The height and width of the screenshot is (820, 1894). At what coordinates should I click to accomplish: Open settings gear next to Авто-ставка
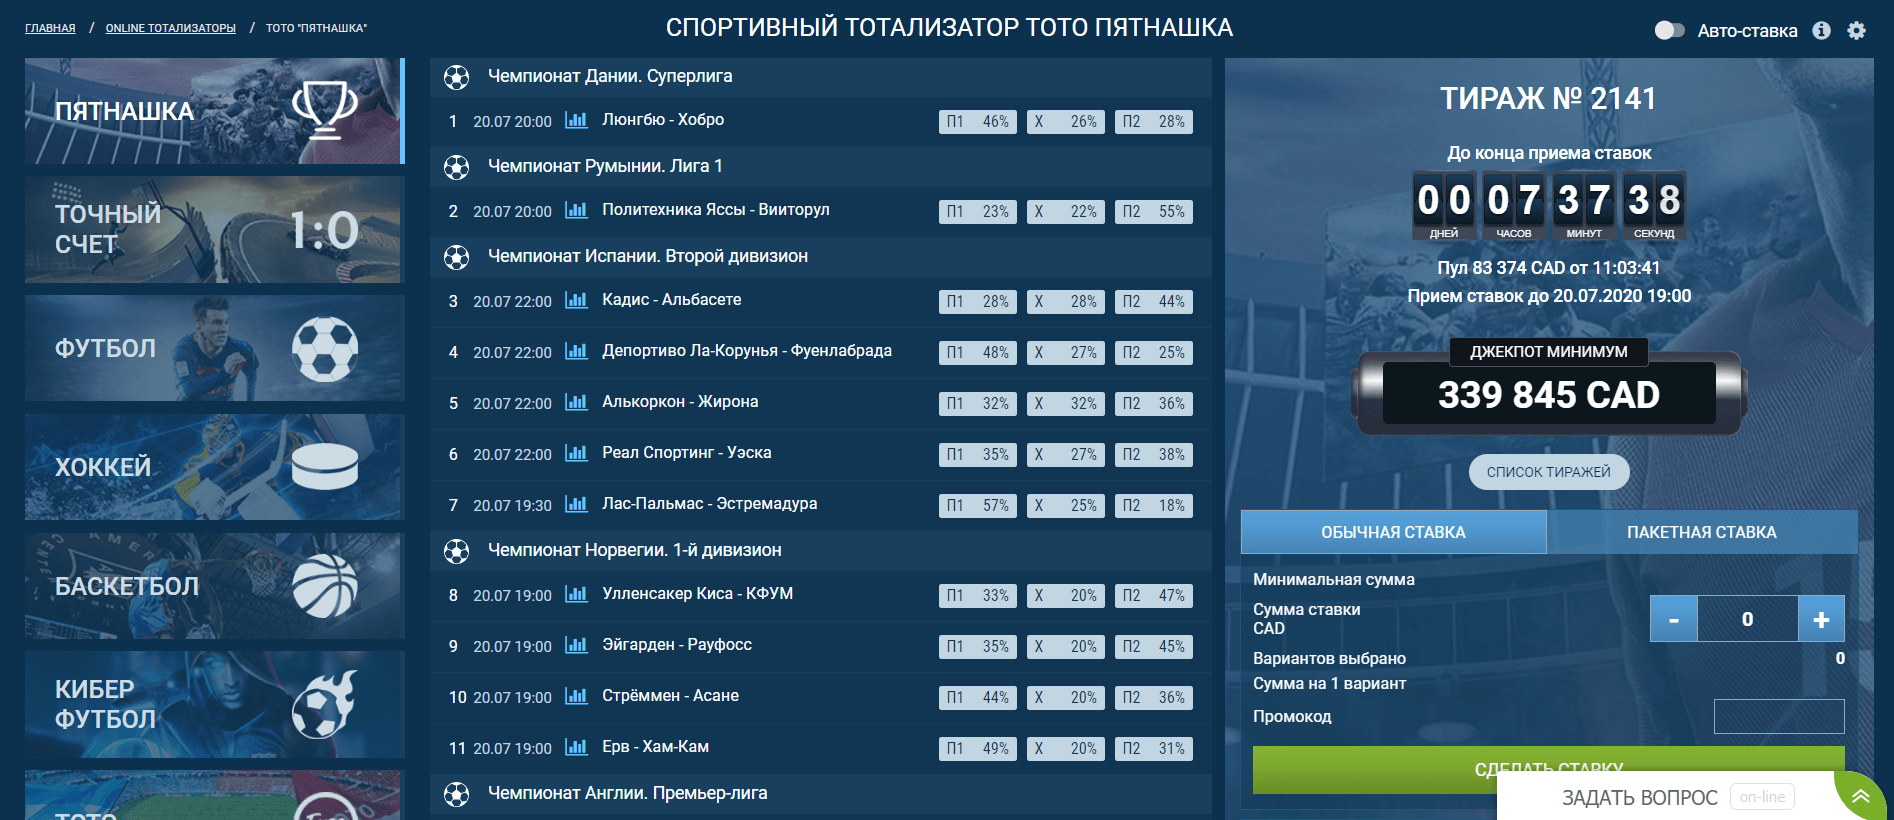[1856, 30]
